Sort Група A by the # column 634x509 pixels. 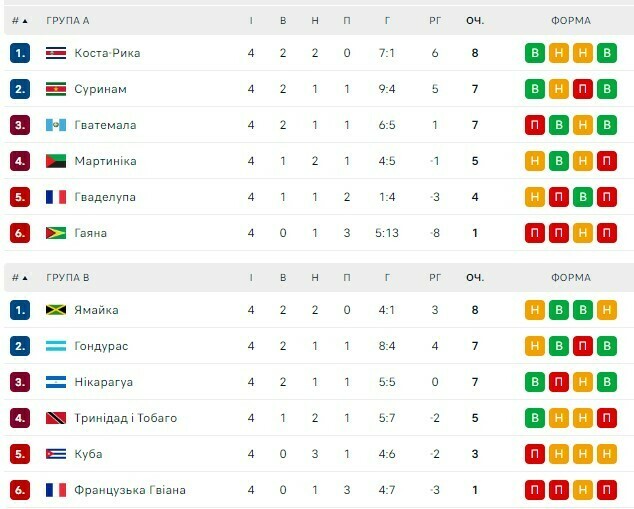click(x=19, y=20)
